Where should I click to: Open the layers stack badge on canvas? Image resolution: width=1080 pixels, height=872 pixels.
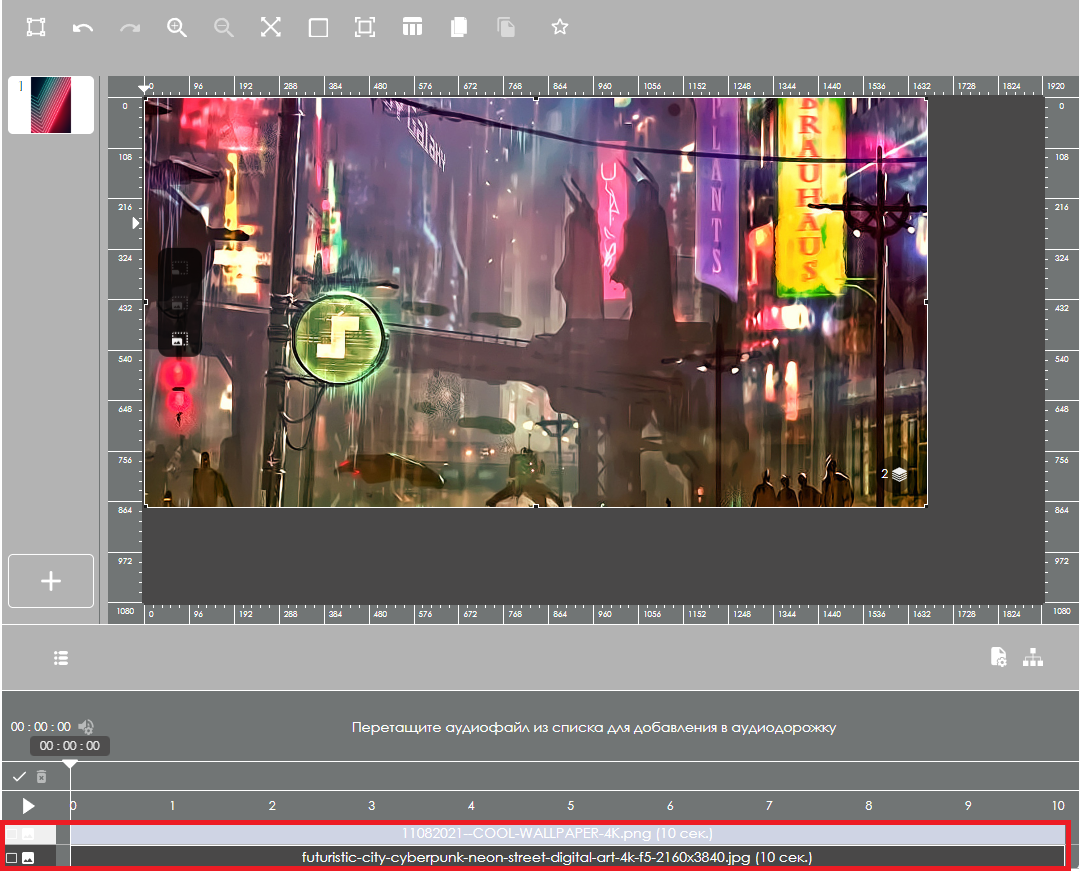tap(899, 475)
